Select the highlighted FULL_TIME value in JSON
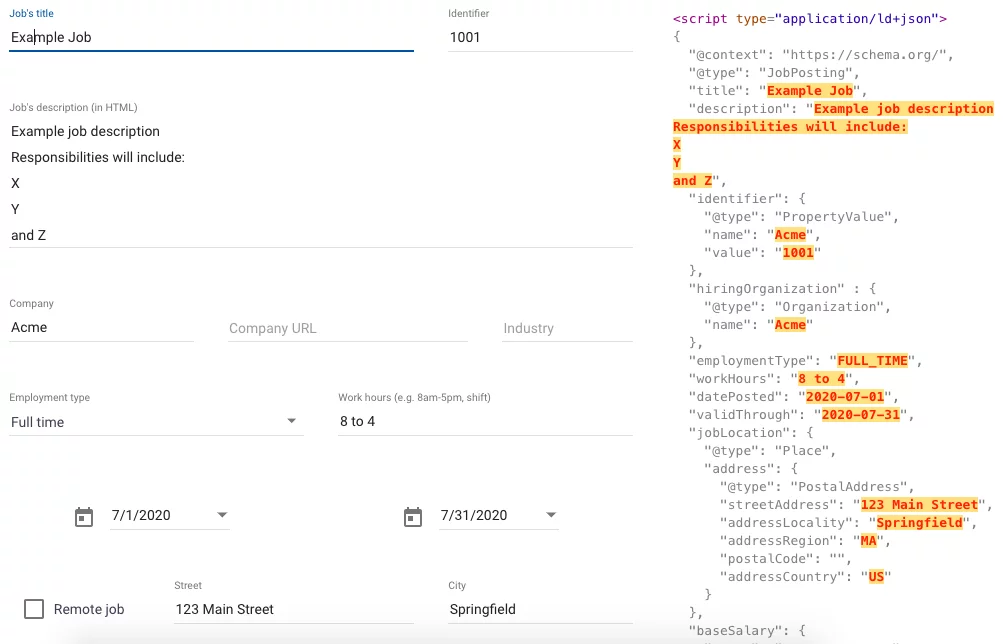This screenshot has width=1003, height=644. [x=872, y=361]
